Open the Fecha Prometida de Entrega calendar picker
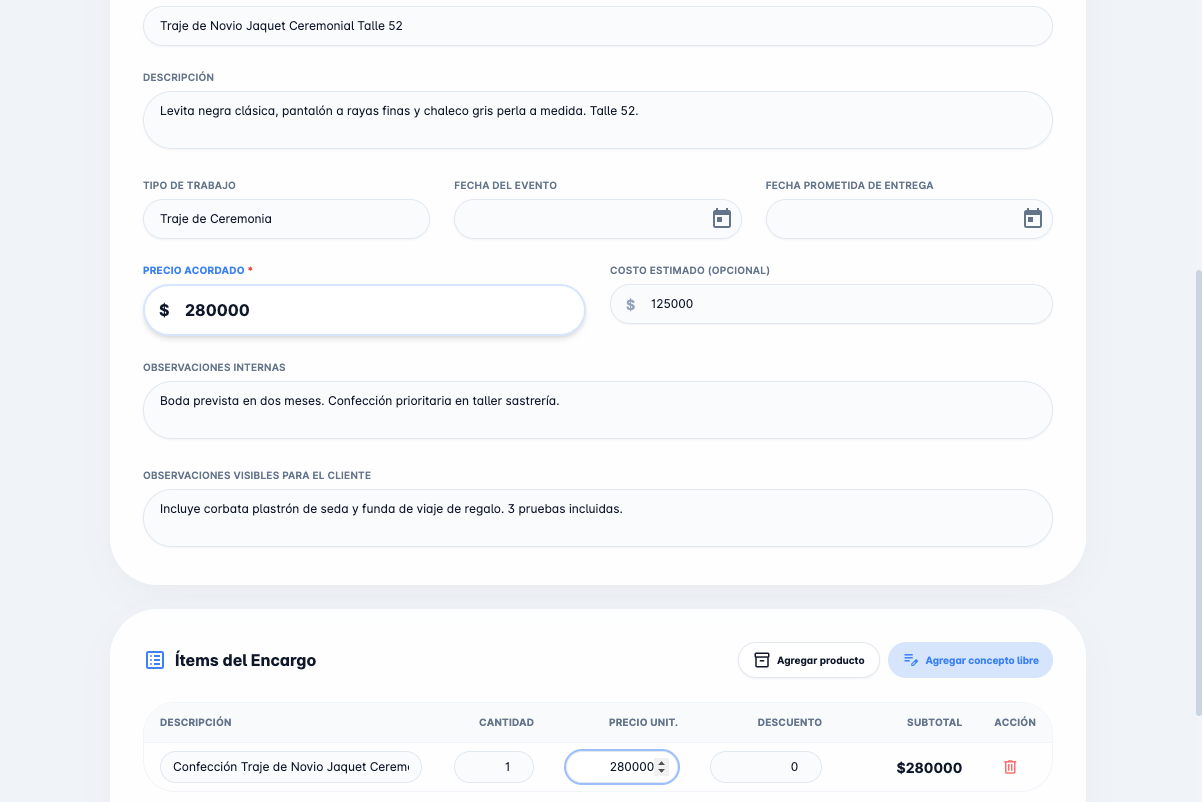Viewport: 1202px width, 802px height. pyautogui.click(x=1033, y=219)
